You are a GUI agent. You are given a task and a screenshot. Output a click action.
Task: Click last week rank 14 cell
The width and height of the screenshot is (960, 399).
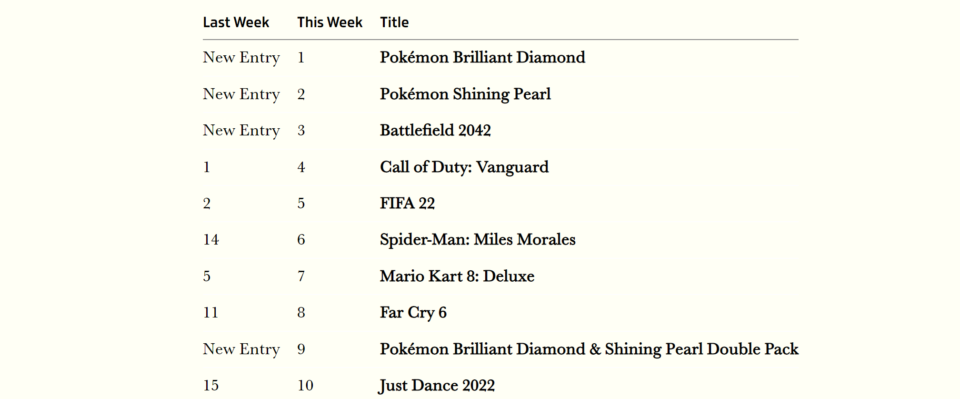pyautogui.click(x=211, y=240)
